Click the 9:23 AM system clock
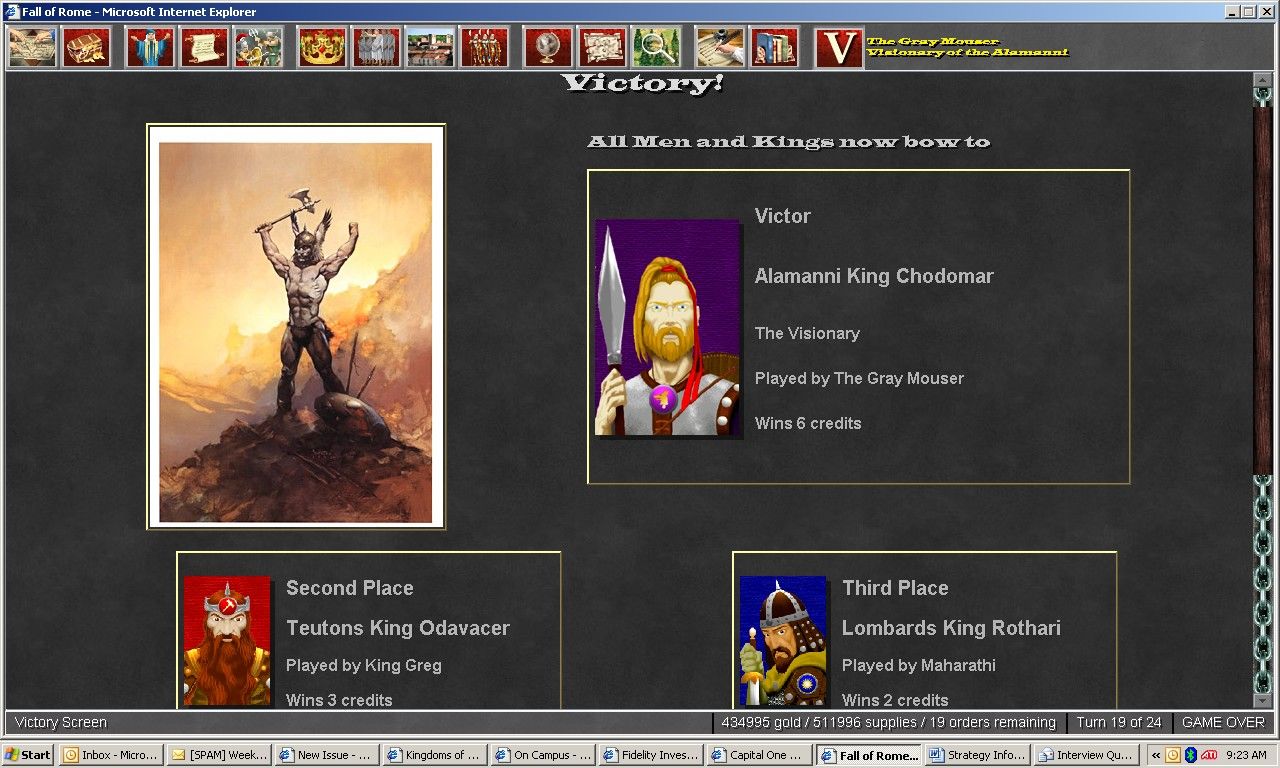The height and width of the screenshot is (768, 1280). click(1245, 755)
